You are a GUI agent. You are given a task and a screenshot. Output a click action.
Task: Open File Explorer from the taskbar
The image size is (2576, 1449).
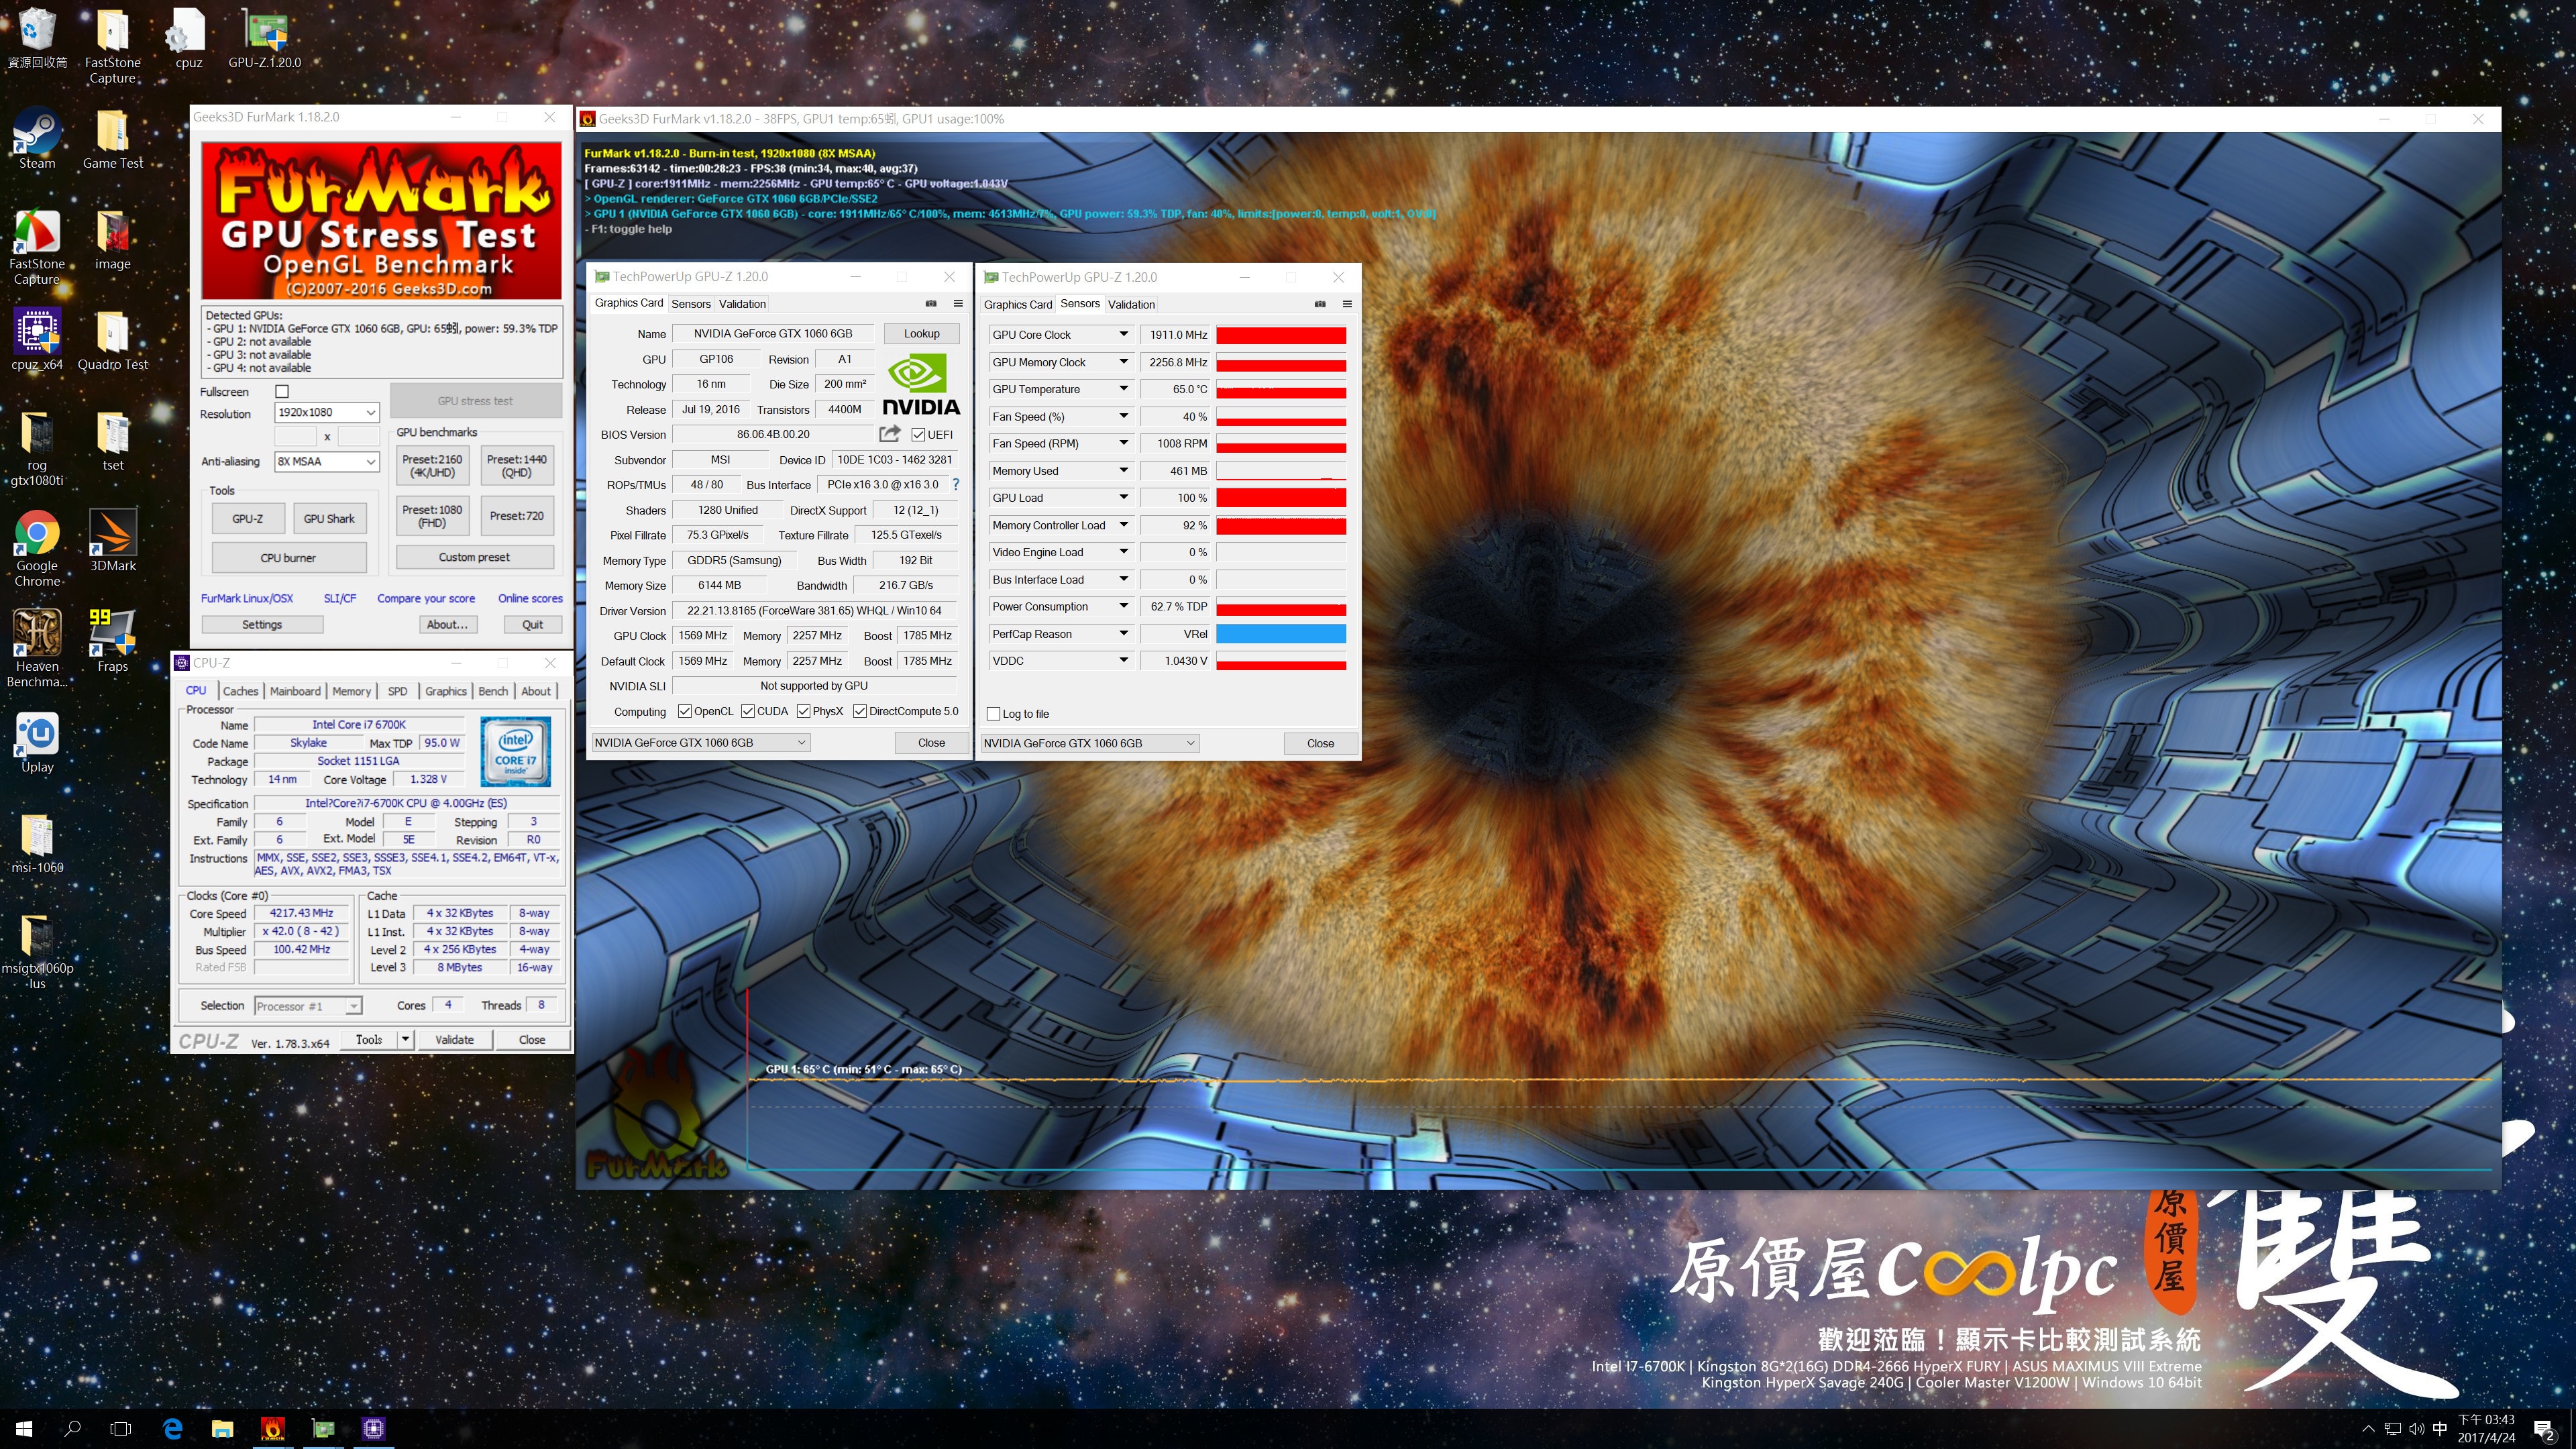click(222, 1428)
